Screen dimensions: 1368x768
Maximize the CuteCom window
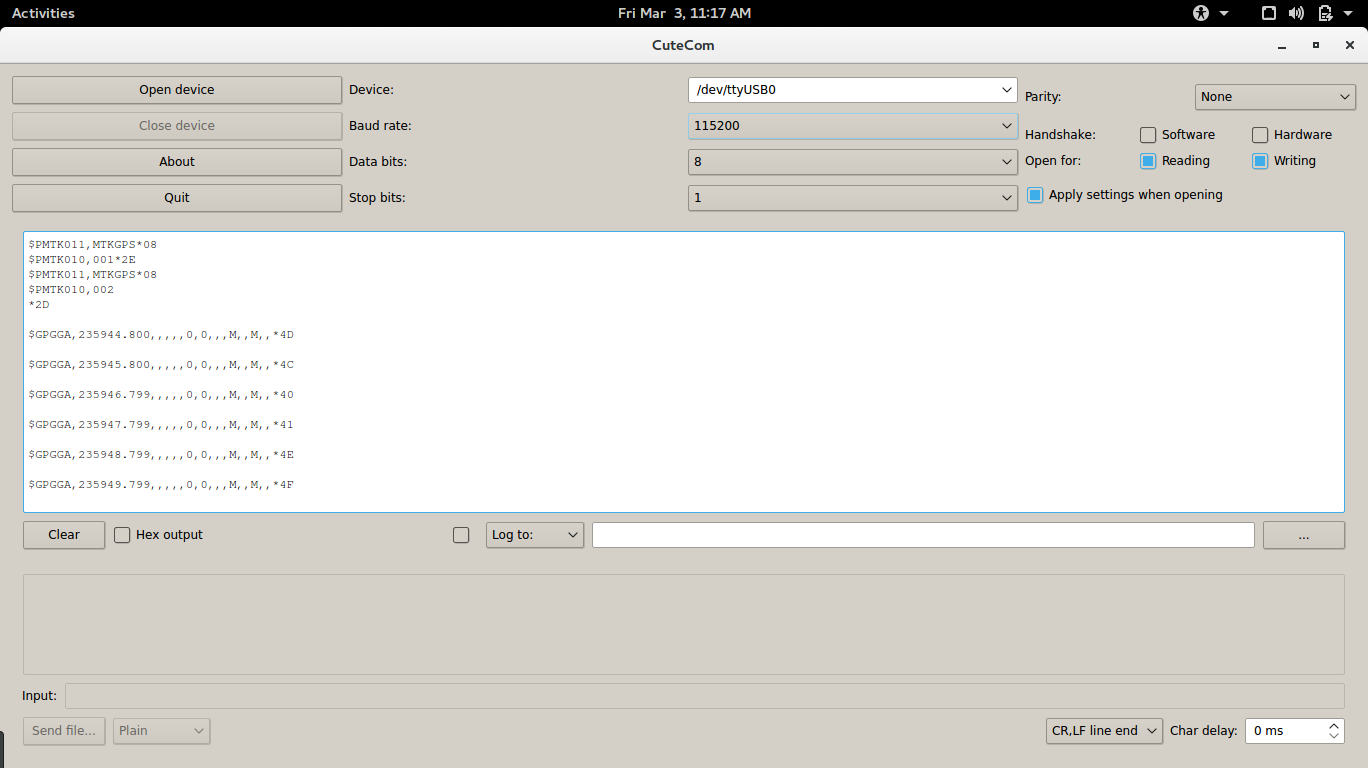tap(1316, 45)
